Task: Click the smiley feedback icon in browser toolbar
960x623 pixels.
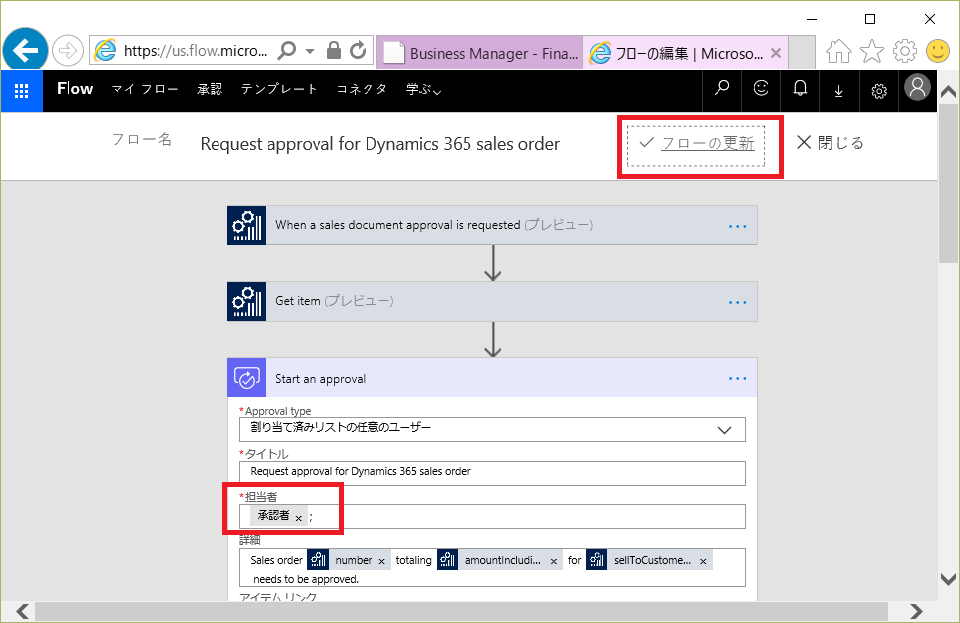Action: 938,51
